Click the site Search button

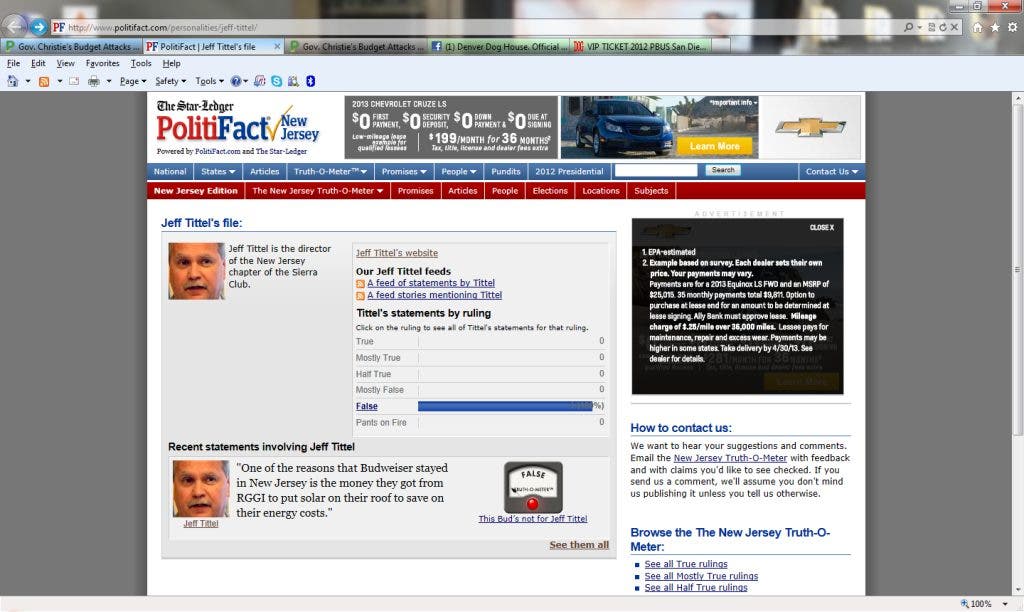(x=723, y=170)
